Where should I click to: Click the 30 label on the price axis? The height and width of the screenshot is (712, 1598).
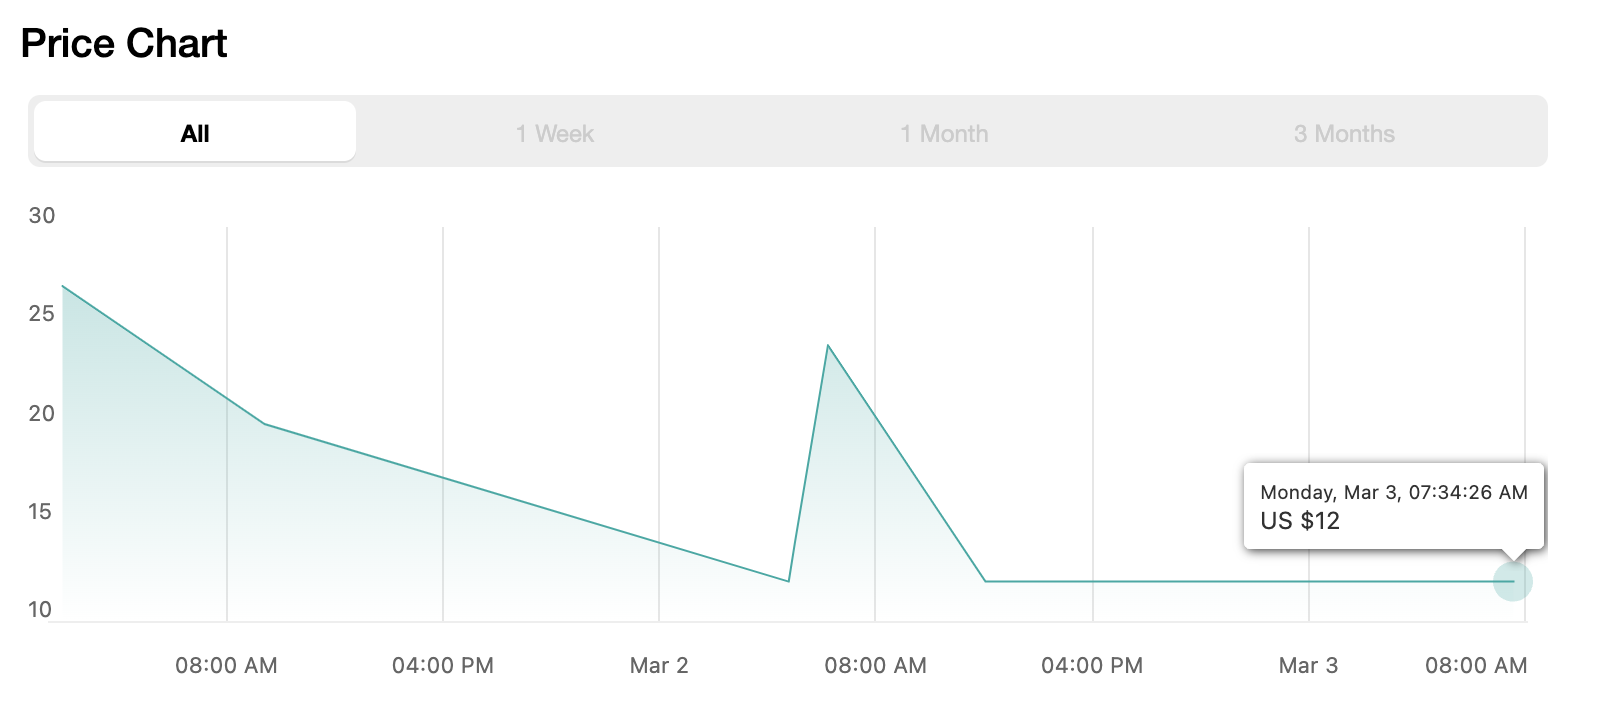coord(42,215)
